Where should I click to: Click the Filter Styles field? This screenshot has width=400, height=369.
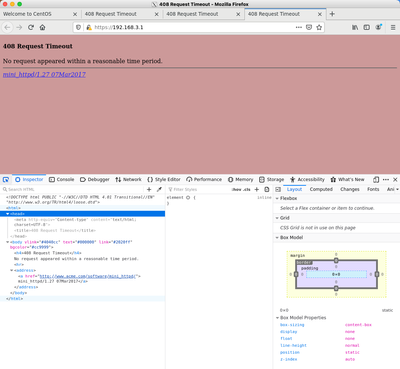[x=198, y=189]
